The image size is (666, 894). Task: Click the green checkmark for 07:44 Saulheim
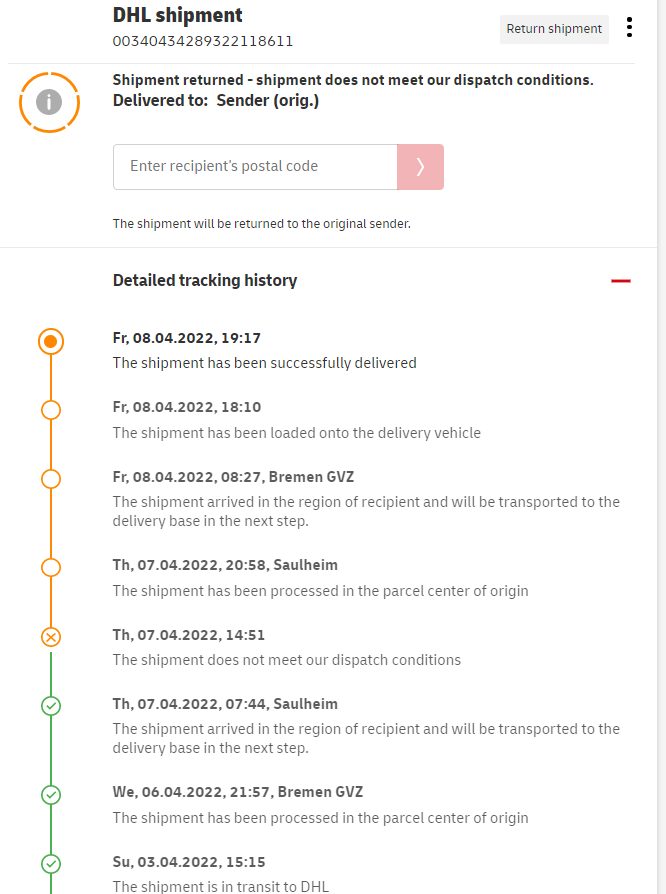[52, 706]
